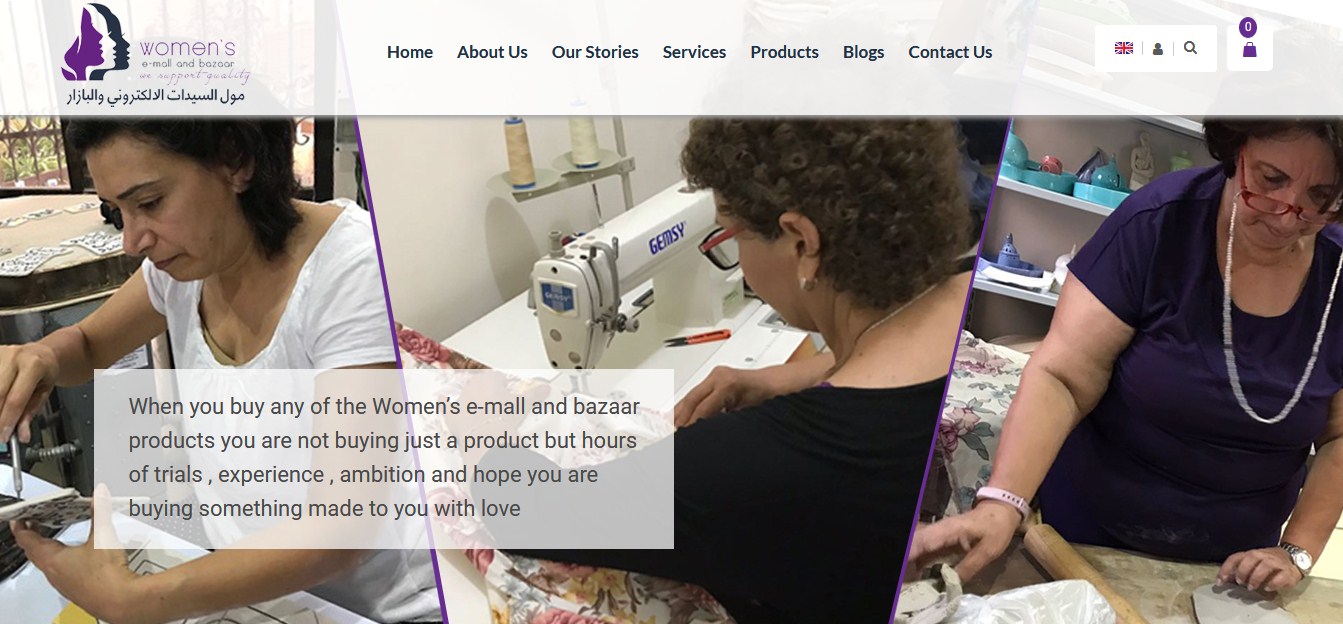The width and height of the screenshot is (1343, 624).
Task: Open the purple shopping bag cart
Action: point(1249,49)
